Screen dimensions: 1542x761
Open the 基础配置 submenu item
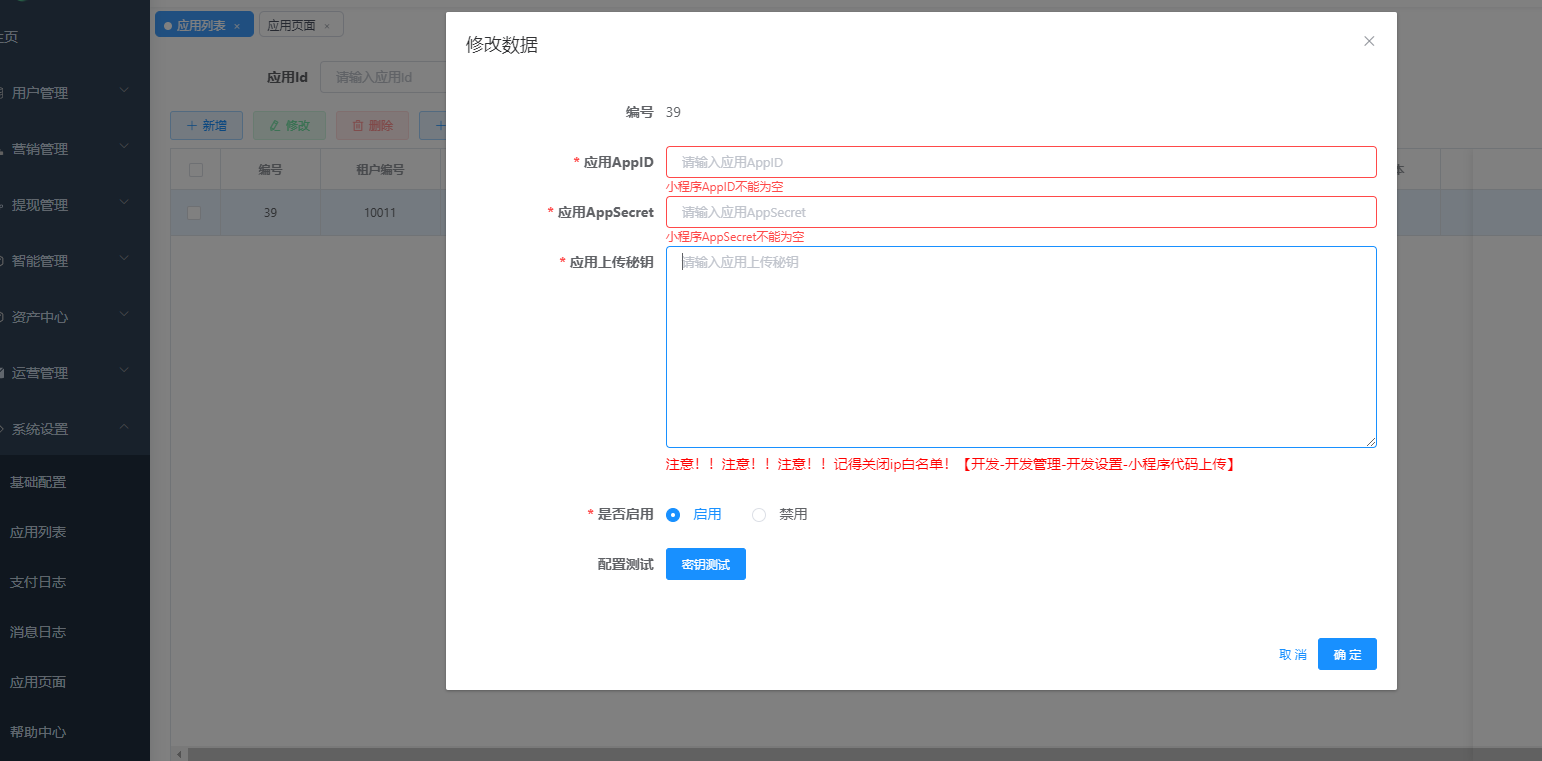pyautogui.click(x=75, y=482)
